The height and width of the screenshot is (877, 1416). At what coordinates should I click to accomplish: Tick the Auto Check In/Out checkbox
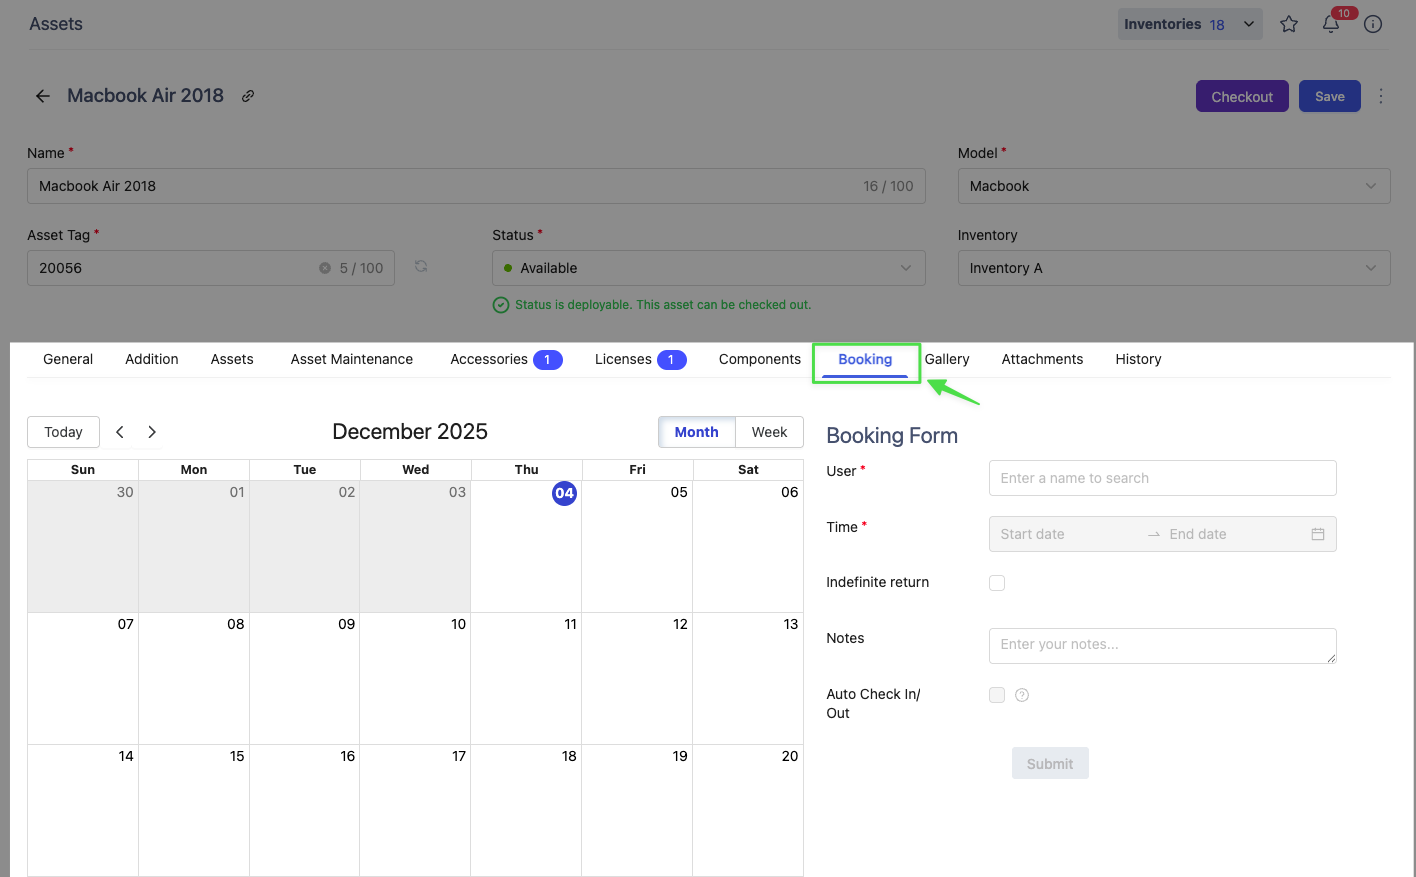coord(997,695)
